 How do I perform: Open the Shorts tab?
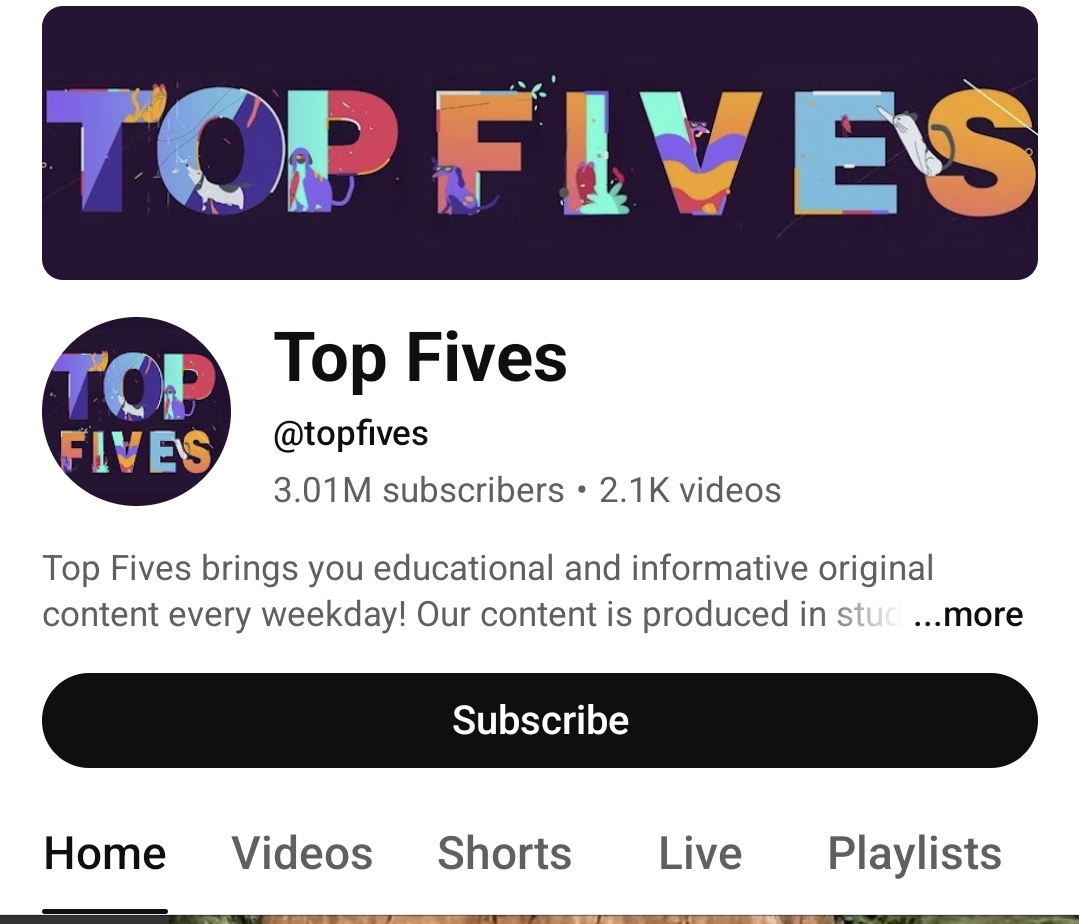point(504,853)
